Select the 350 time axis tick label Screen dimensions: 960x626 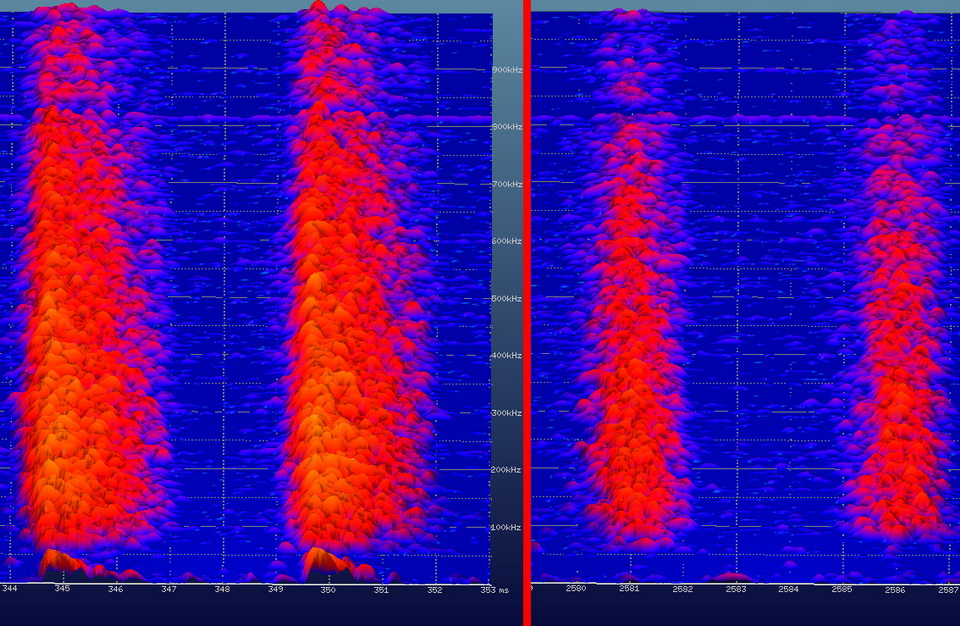pos(328,590)
